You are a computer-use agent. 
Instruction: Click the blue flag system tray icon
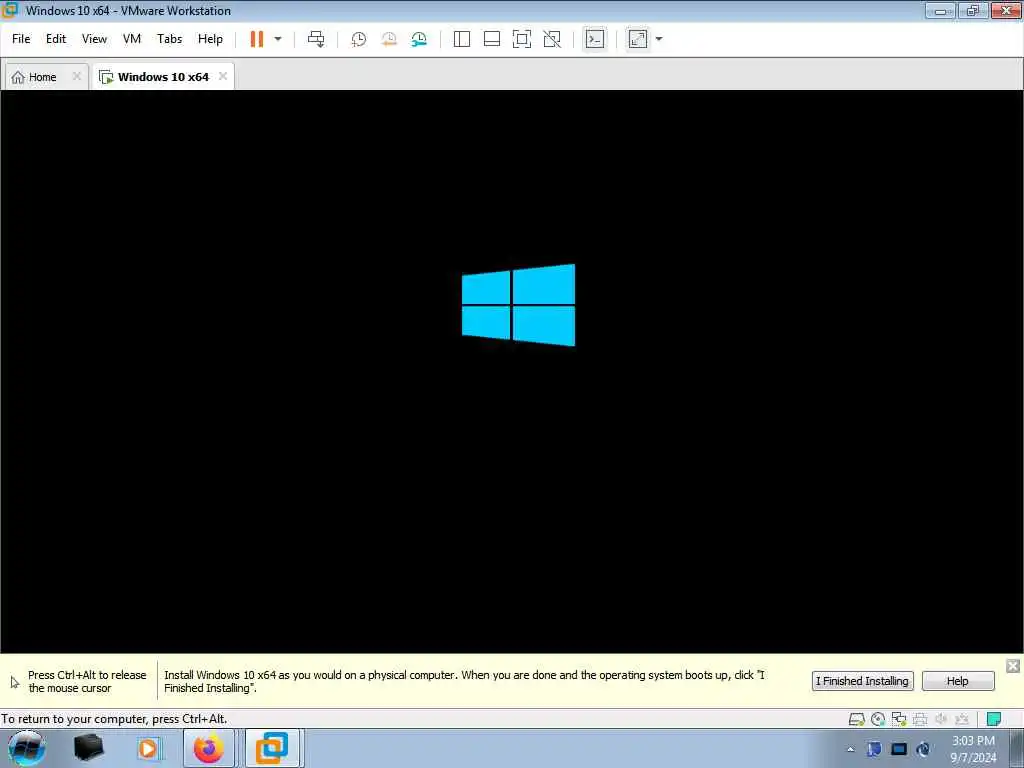(x=874, y=749)
